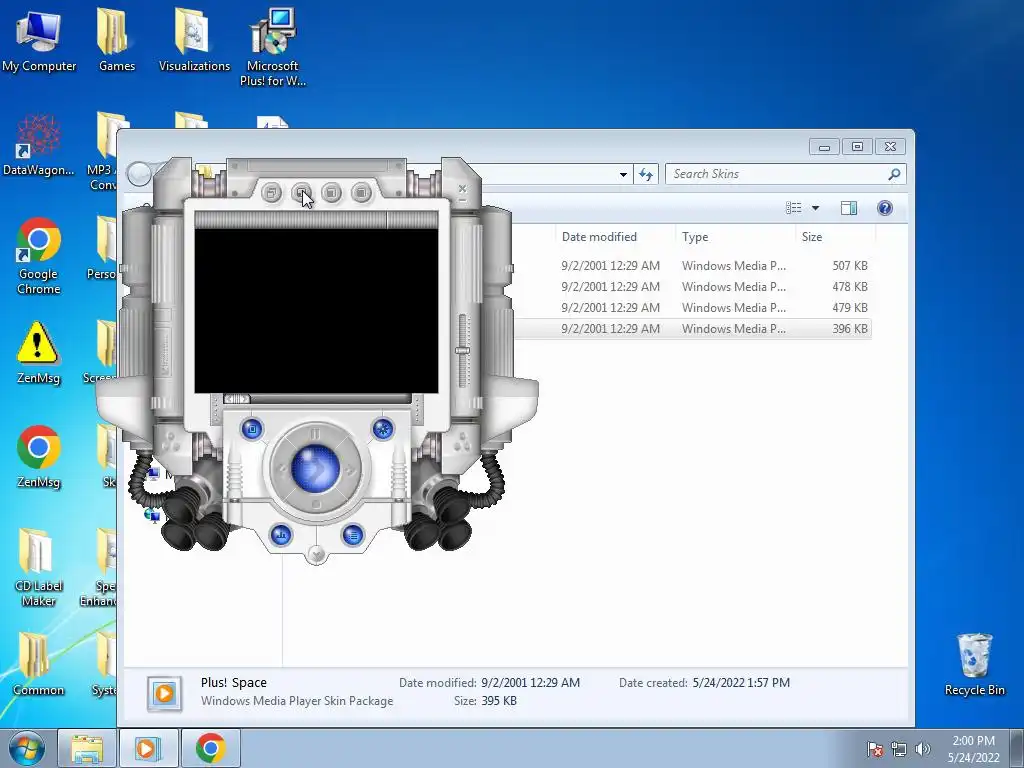This screenshot has height=768, width=1024.
Task: Change the view with the Explorer view icon
Action: 793,208
